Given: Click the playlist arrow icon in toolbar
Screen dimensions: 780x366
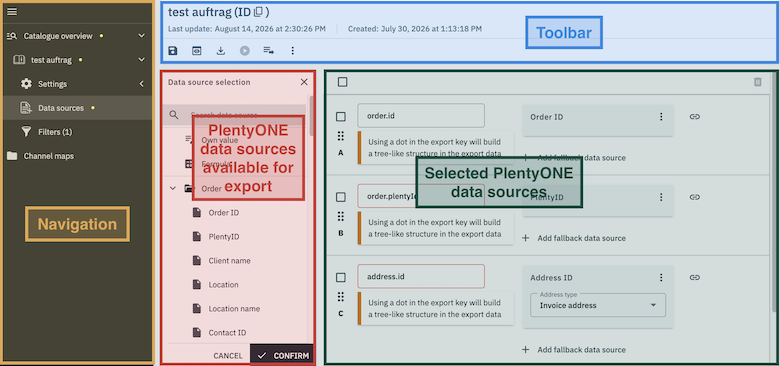Looking at the screenshot, I should coord(269,51).
